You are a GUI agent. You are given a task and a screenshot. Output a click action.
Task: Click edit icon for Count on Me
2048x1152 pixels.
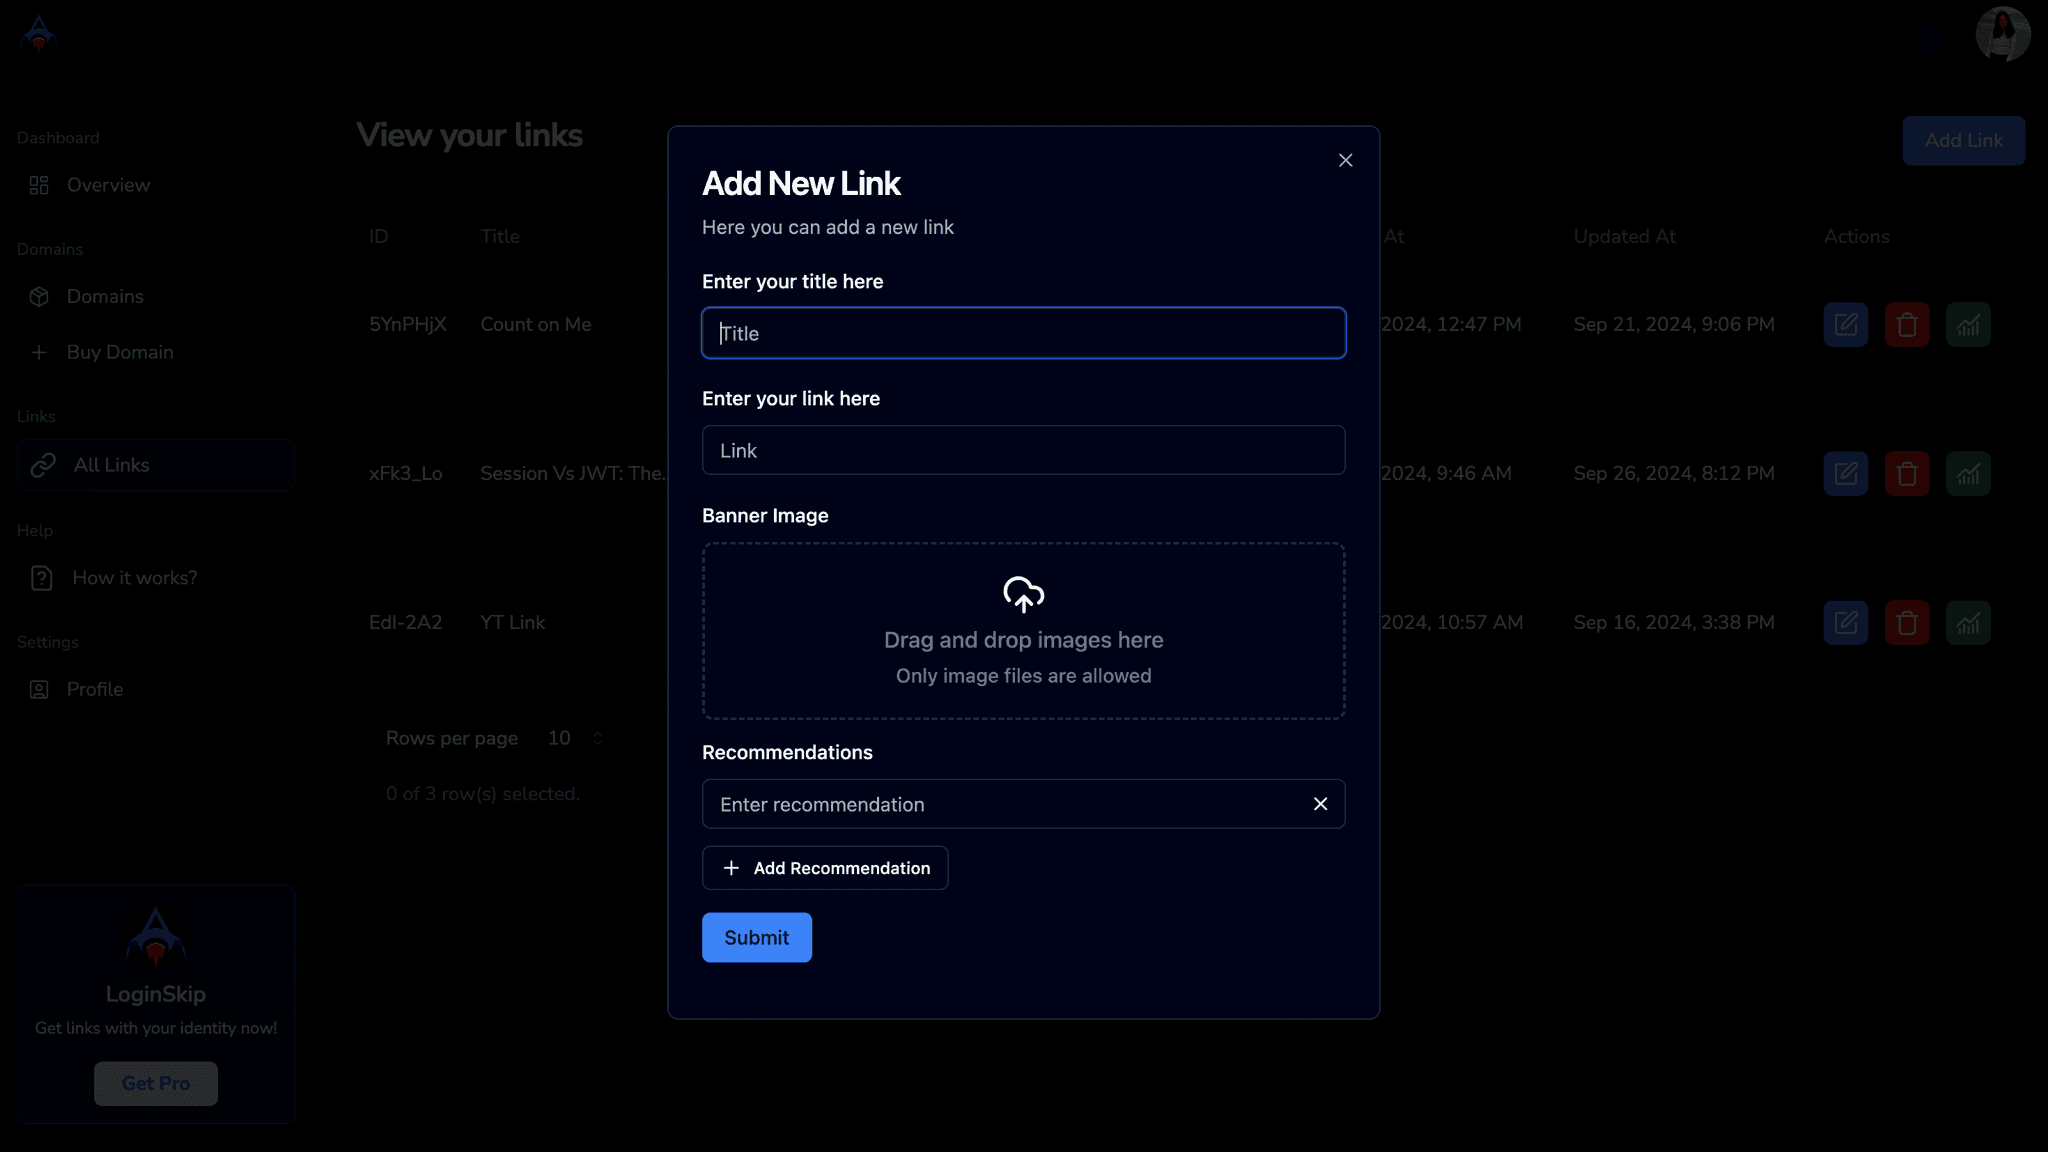1845,325
